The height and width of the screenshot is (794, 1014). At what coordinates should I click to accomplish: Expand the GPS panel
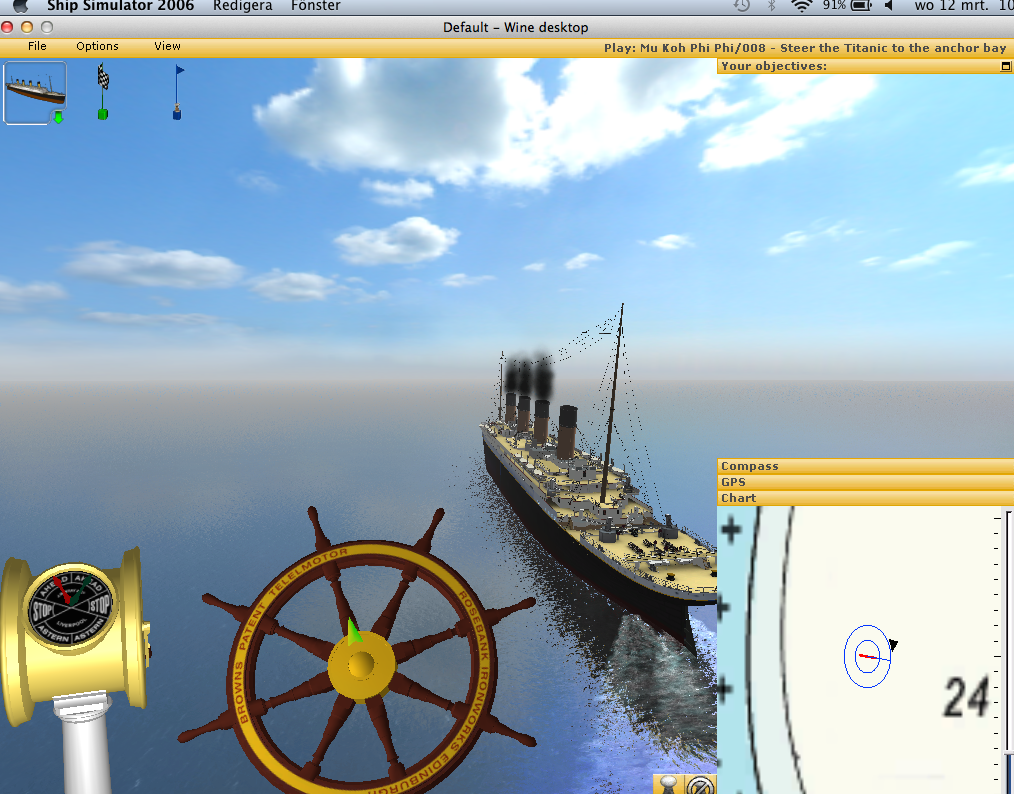point(864,482)
